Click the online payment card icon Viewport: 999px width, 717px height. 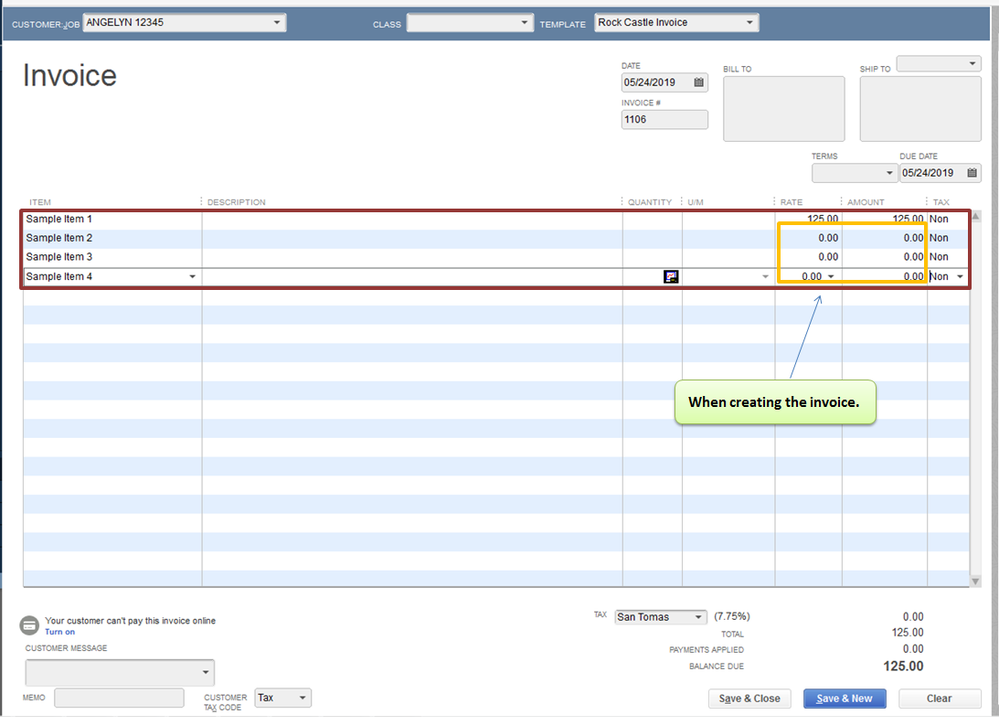point(29,625)
